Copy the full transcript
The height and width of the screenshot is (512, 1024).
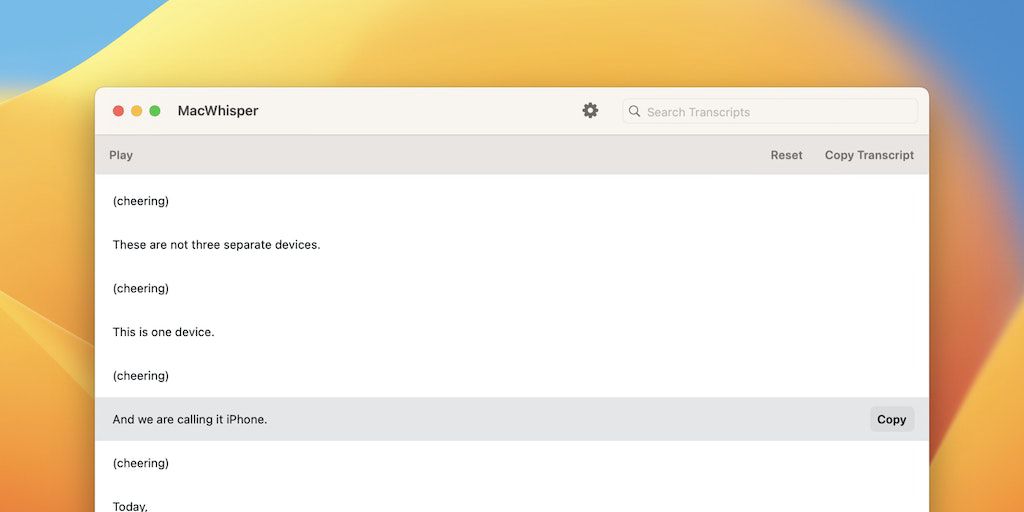[x=869, y=155]
